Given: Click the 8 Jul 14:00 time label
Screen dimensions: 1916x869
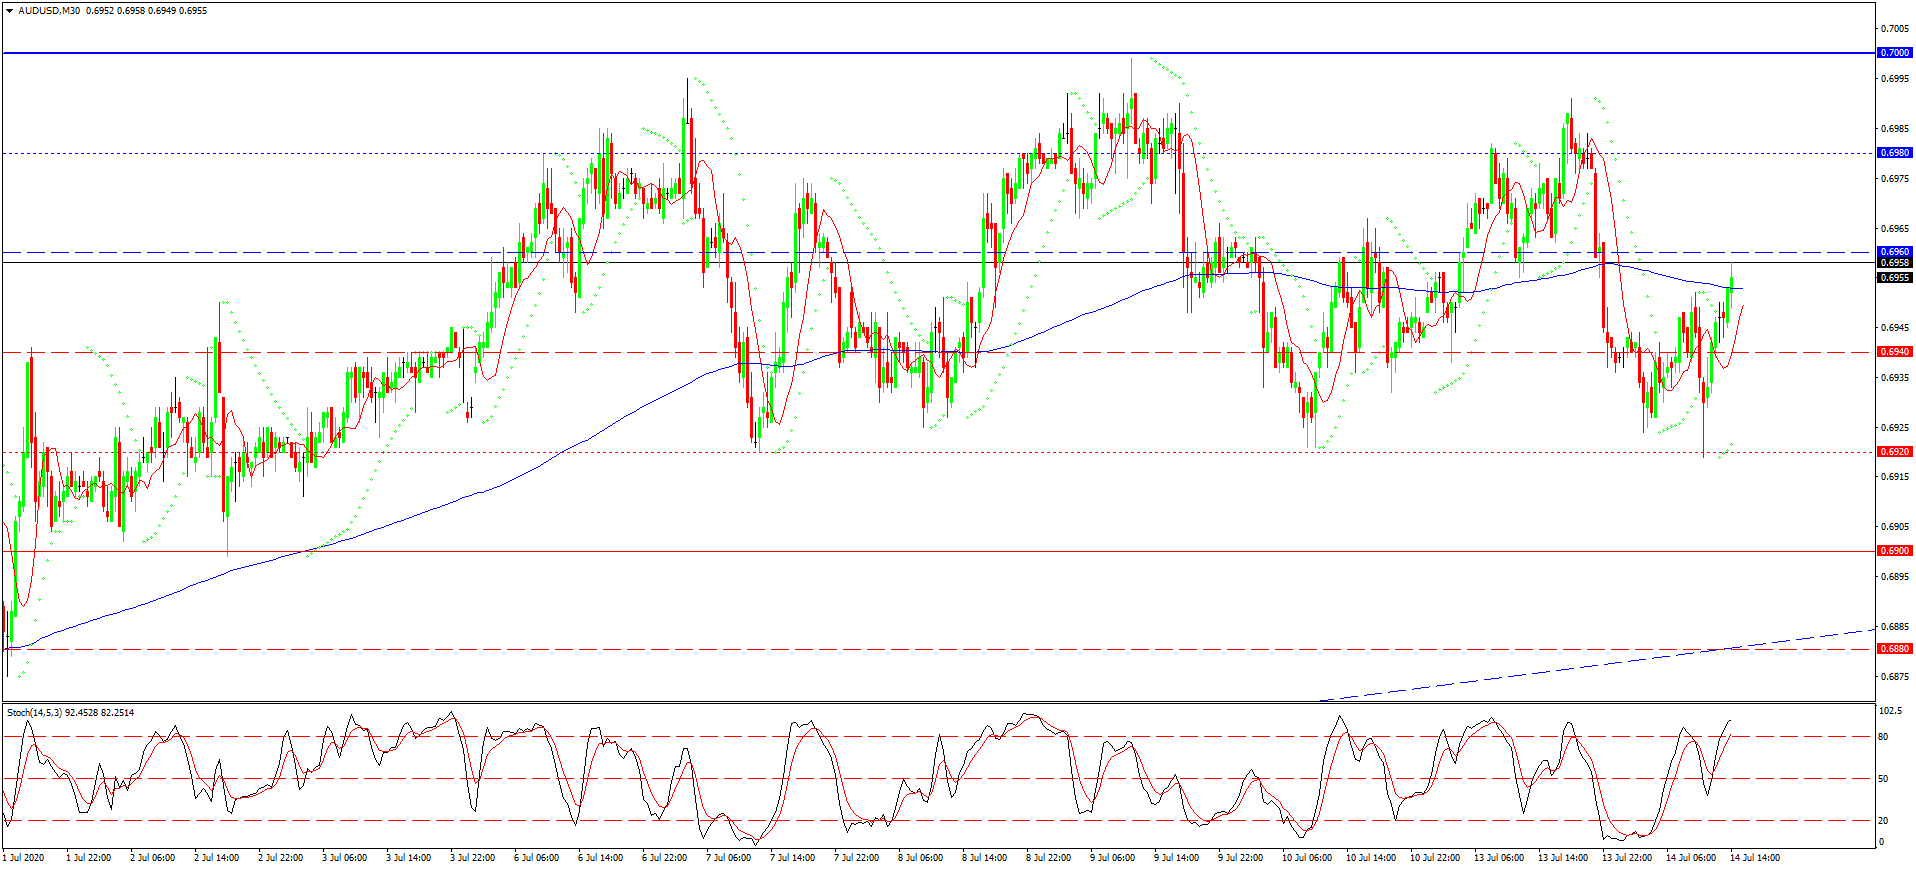Looking at the screenshot, I should tap(984, 858).
